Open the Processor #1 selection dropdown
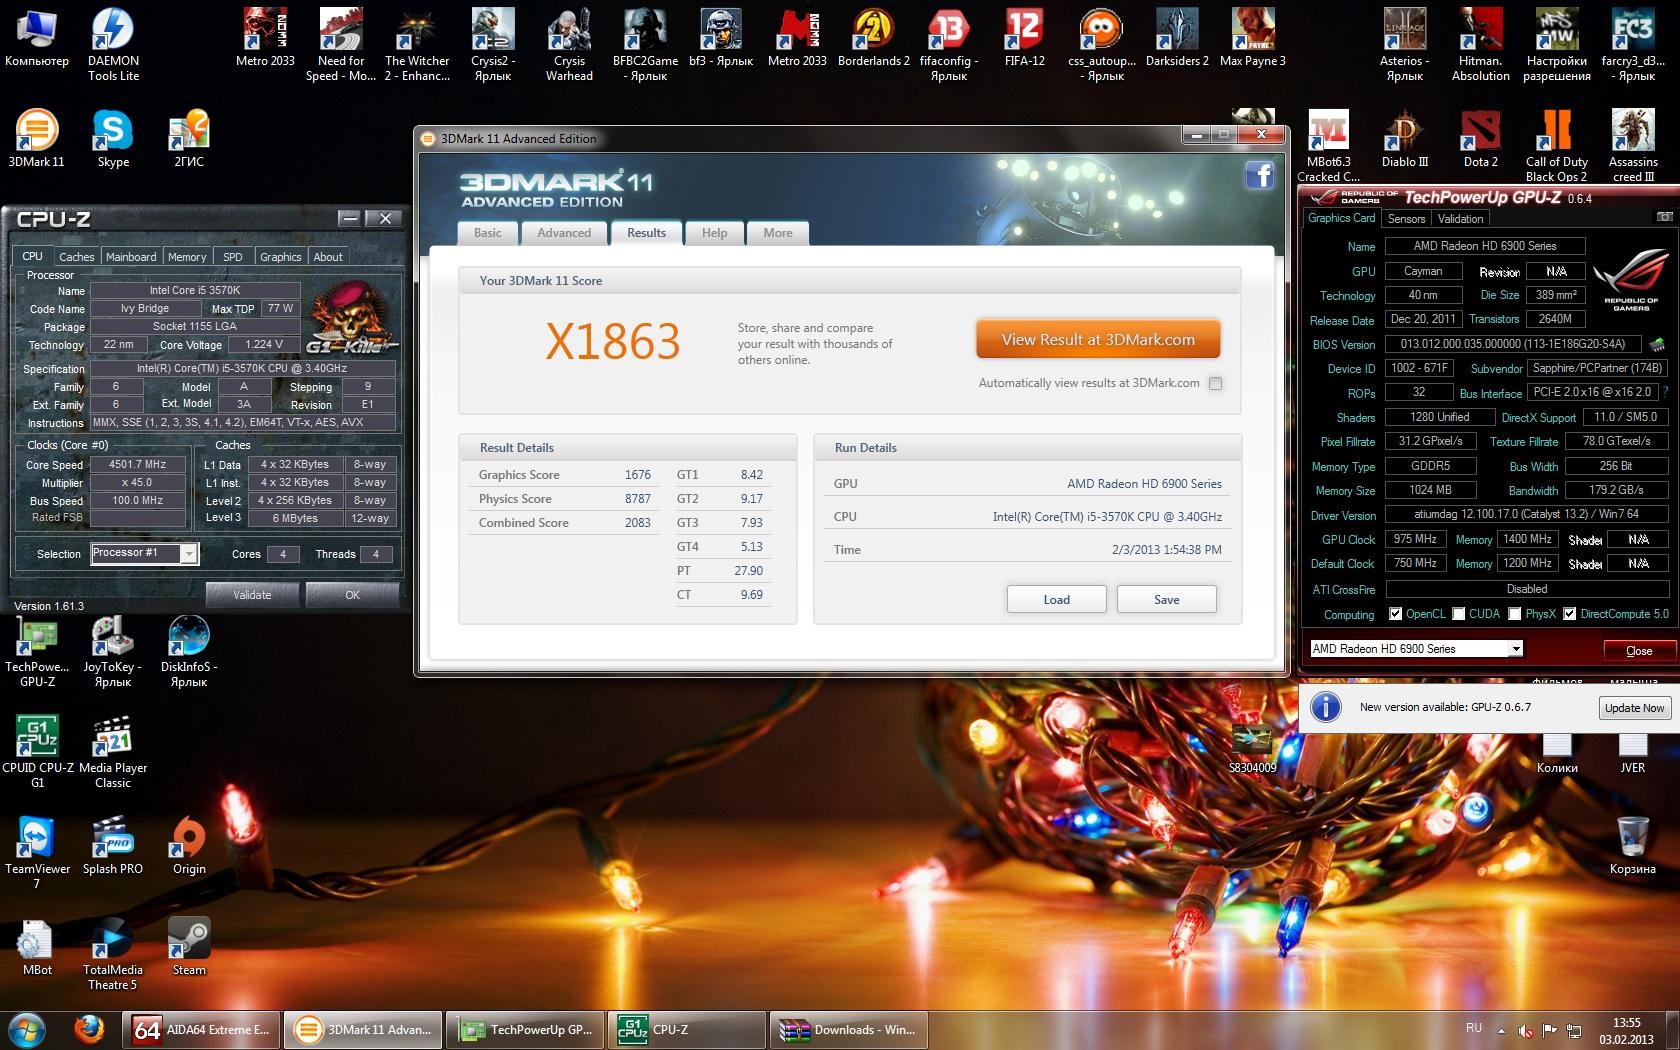The height and width of the screenshot is (1050, 1680). 145,553
